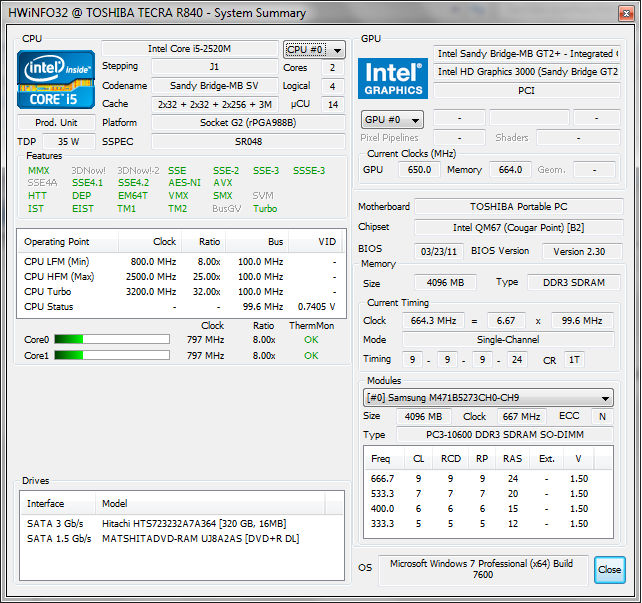Click the AES-NI feature label
This screenshot has width=642, height=603.
pos(185,183)
